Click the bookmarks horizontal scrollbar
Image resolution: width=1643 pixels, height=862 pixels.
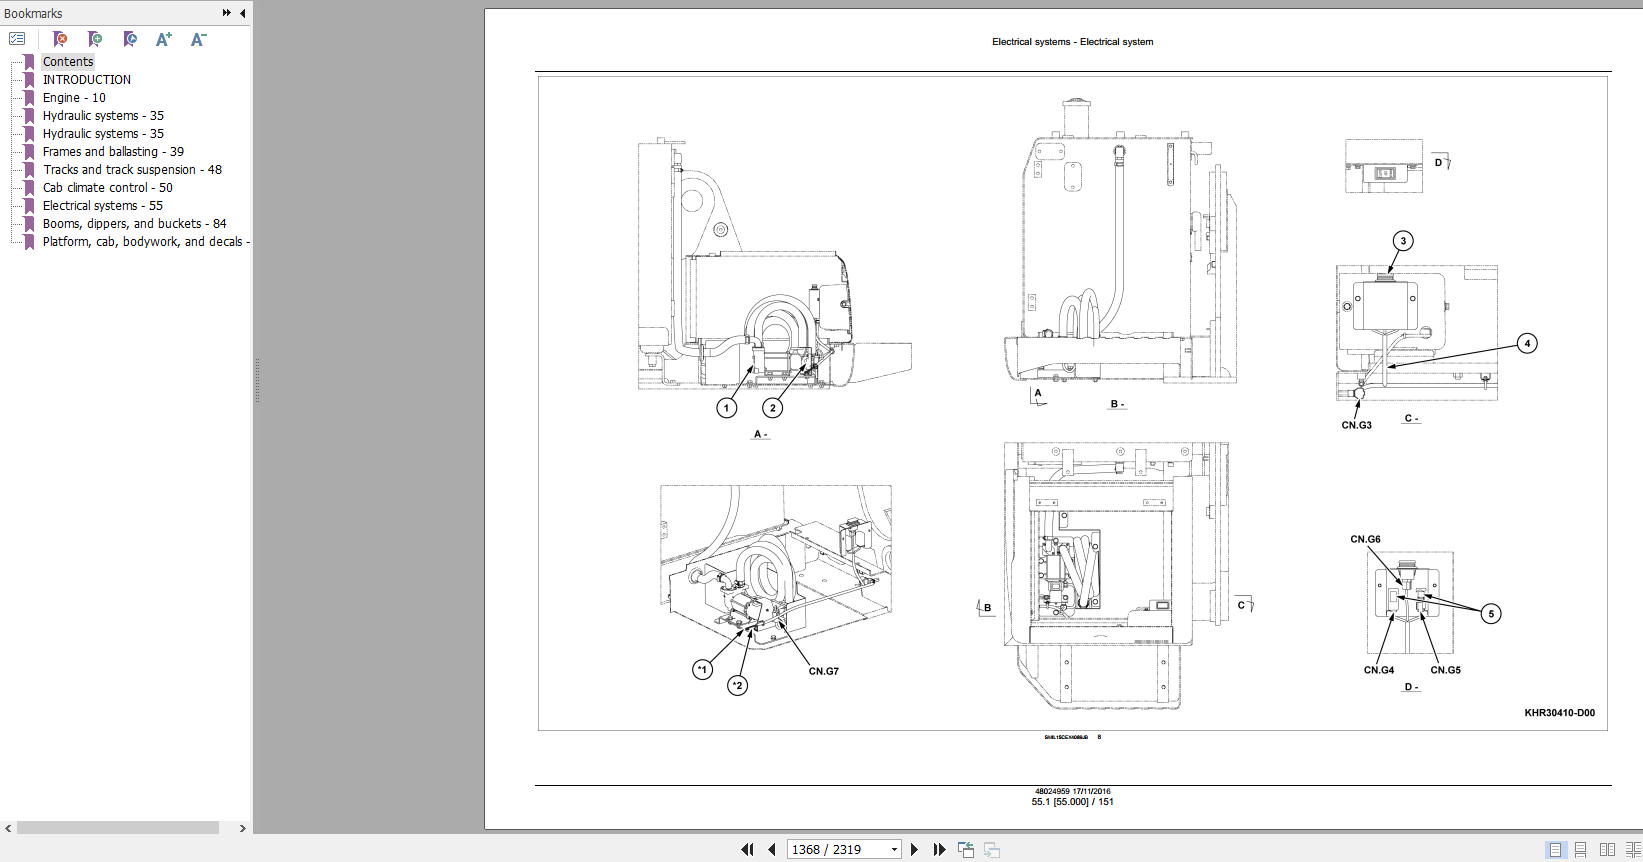pos(118,828)
